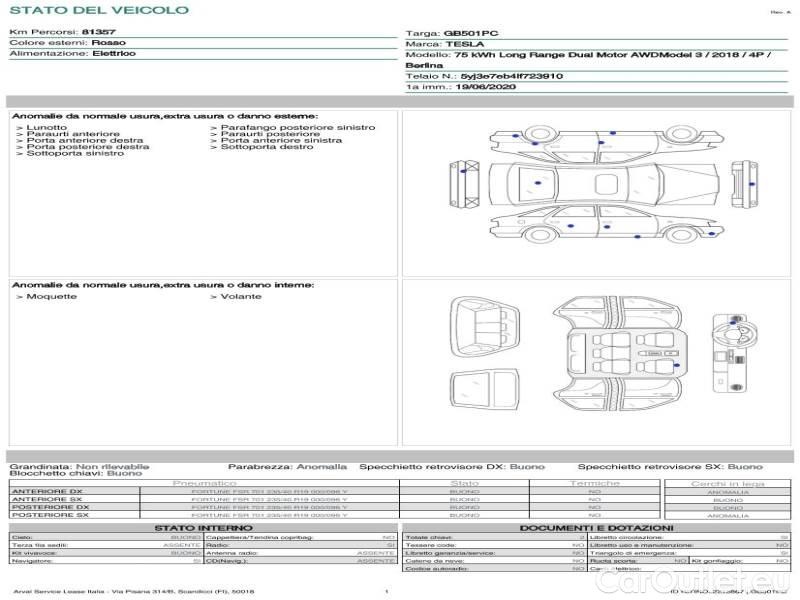Select the ANTERIORE DX tyre row label

tap(46, 492)
